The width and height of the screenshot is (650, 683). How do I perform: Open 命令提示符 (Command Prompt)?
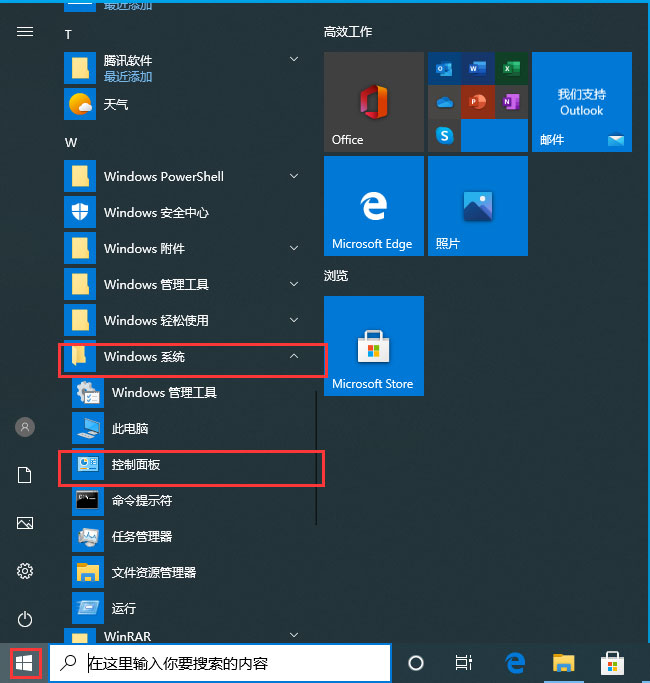(142, 501)
